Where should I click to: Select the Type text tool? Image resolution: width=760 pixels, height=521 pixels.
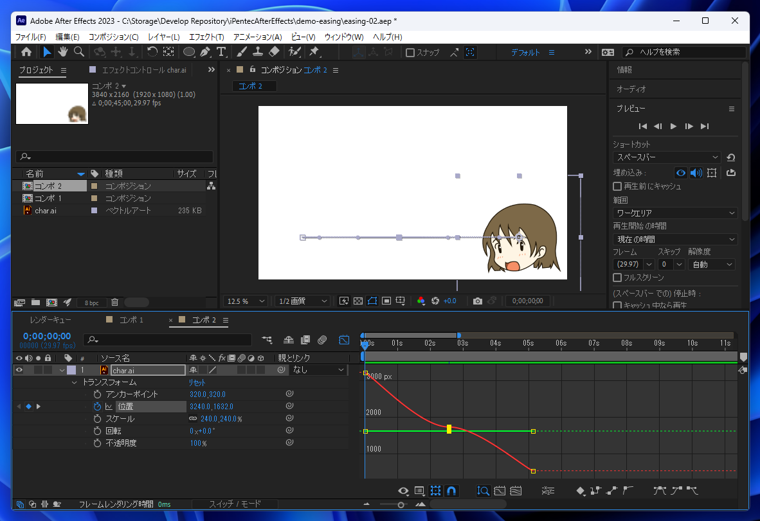(x=221, y=52)
